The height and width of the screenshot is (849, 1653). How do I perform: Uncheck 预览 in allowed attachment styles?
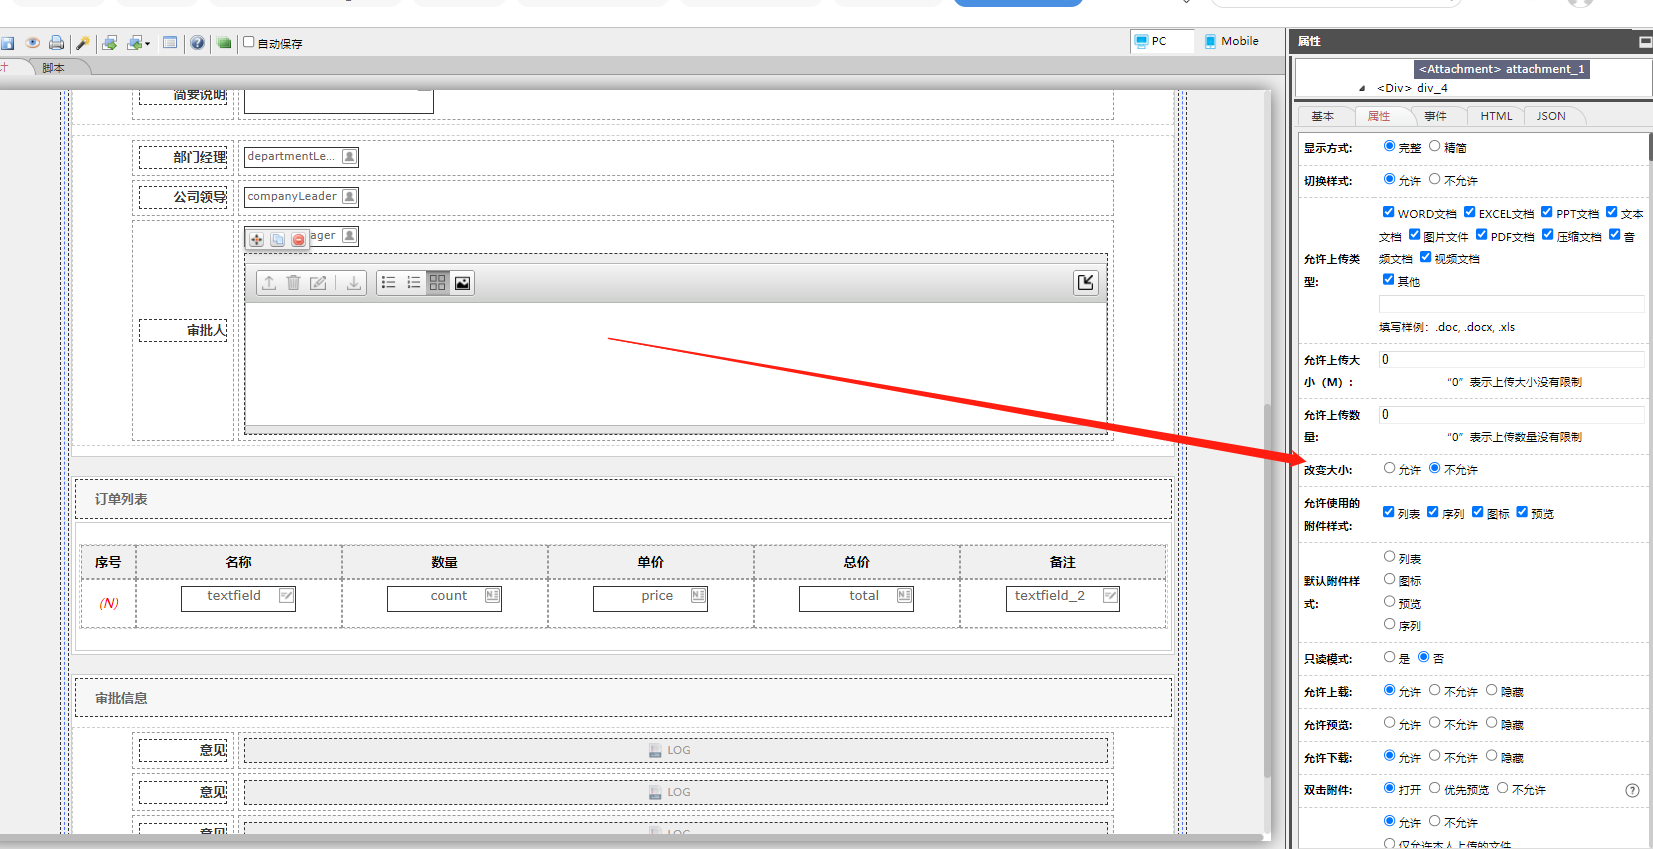click(1522, 512)
